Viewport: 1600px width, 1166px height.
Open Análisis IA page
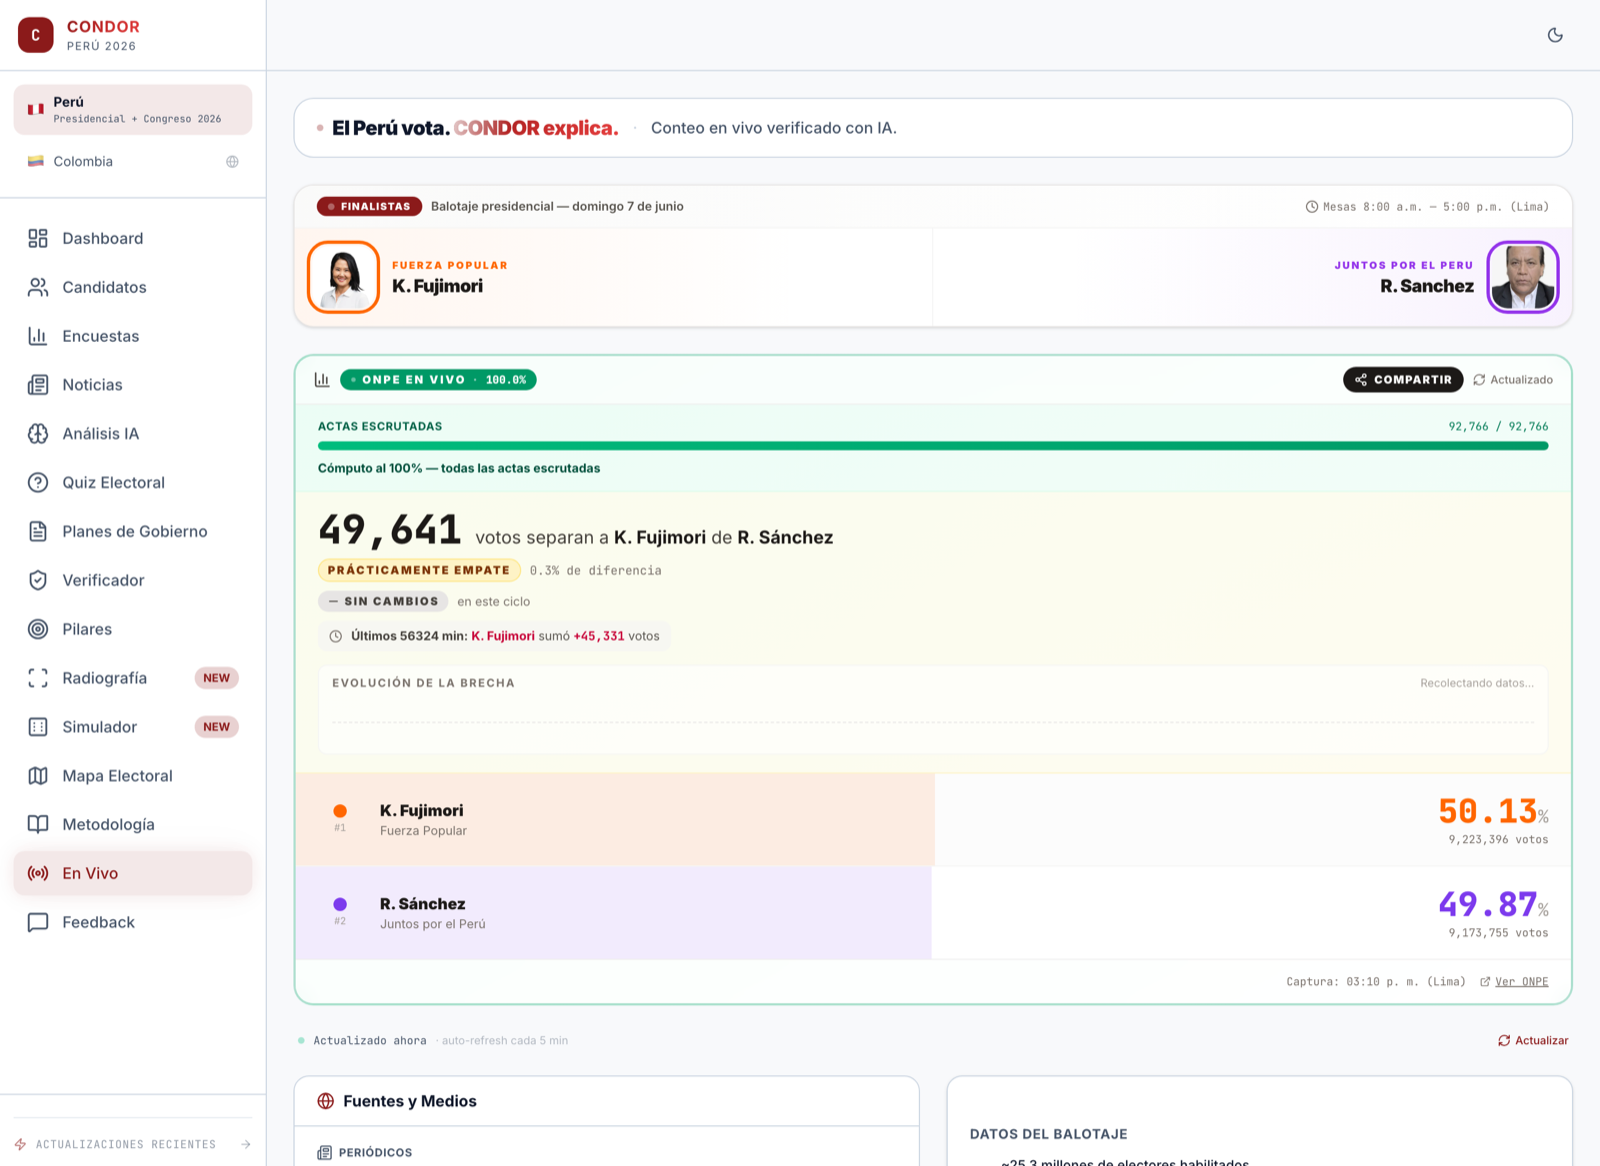click(133, 434)
